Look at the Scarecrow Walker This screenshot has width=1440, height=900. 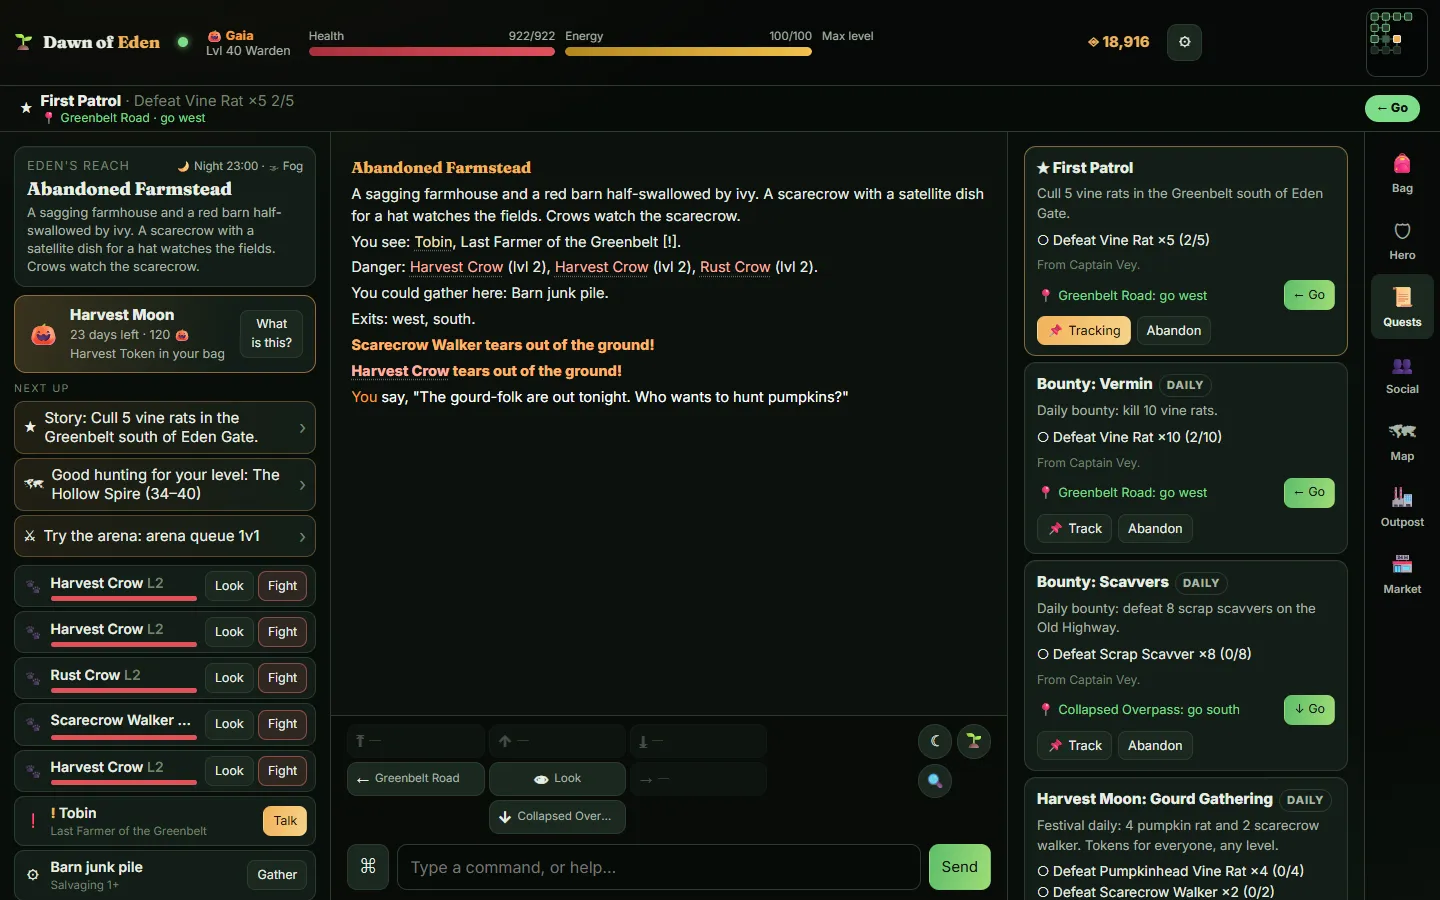pos(229,724)
